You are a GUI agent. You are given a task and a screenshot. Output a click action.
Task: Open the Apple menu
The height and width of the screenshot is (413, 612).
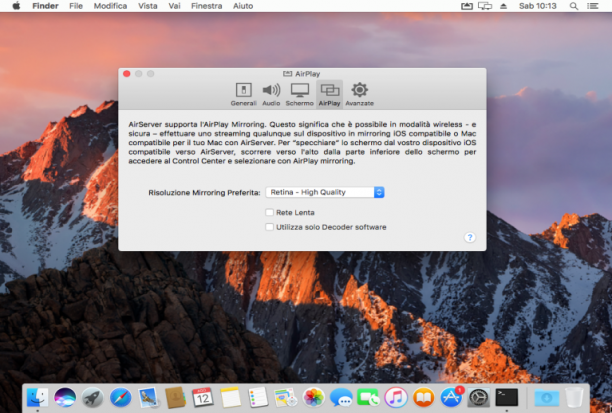pyautogui.click(x=16, y=6)
